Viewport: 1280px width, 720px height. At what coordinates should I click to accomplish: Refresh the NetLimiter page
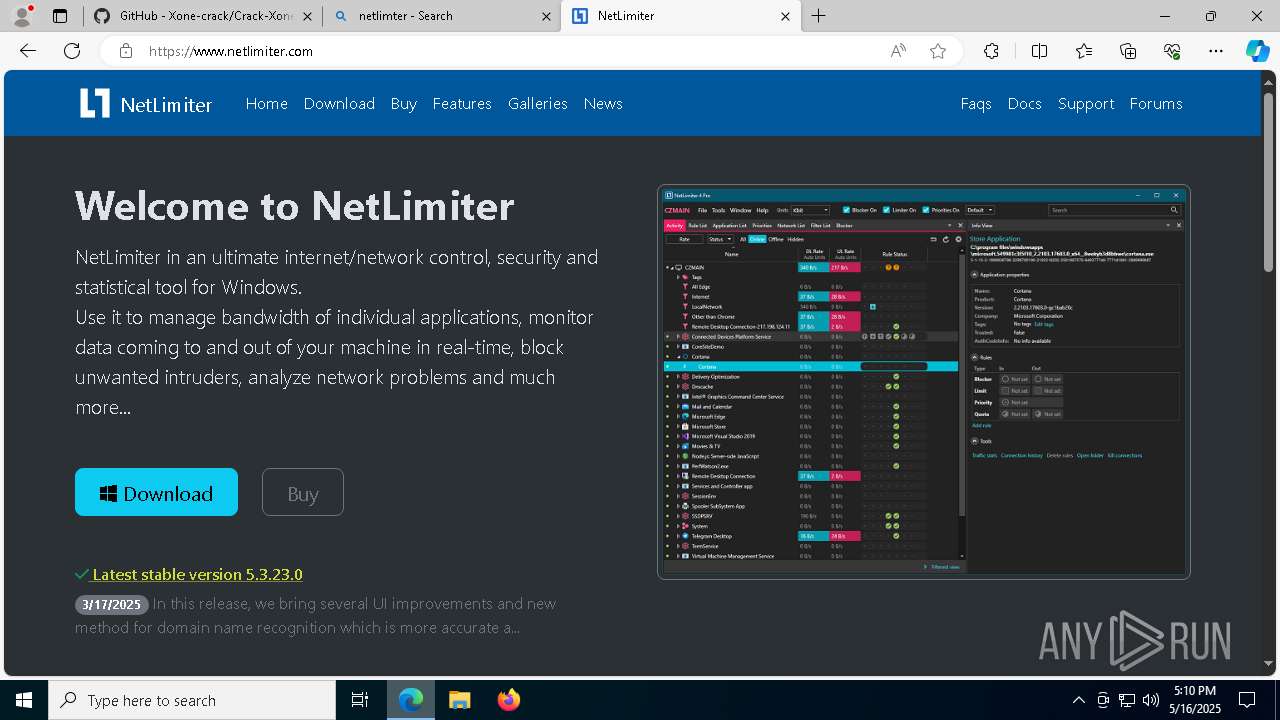(72, 51)
